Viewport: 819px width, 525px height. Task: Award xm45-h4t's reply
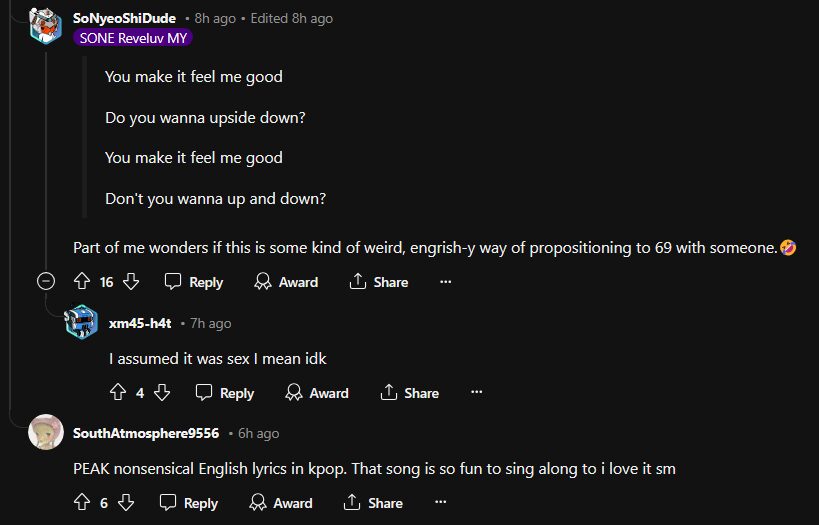point(317,393)
